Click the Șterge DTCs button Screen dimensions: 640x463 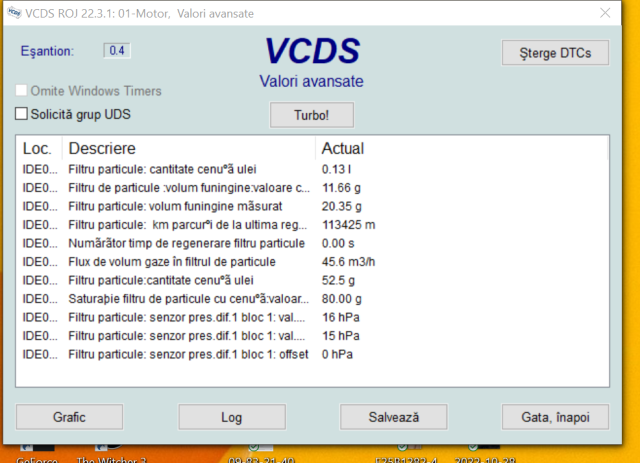pos(555,52)
